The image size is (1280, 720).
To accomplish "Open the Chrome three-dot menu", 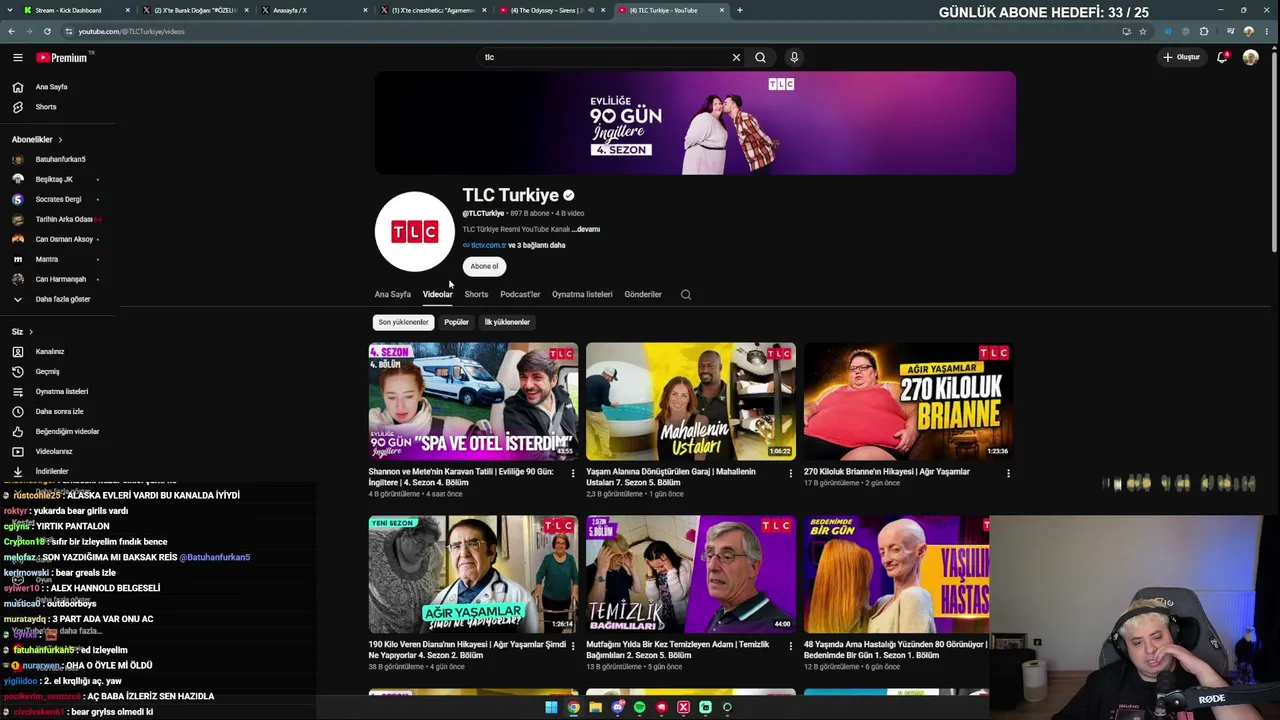I will click(1267, 31).
